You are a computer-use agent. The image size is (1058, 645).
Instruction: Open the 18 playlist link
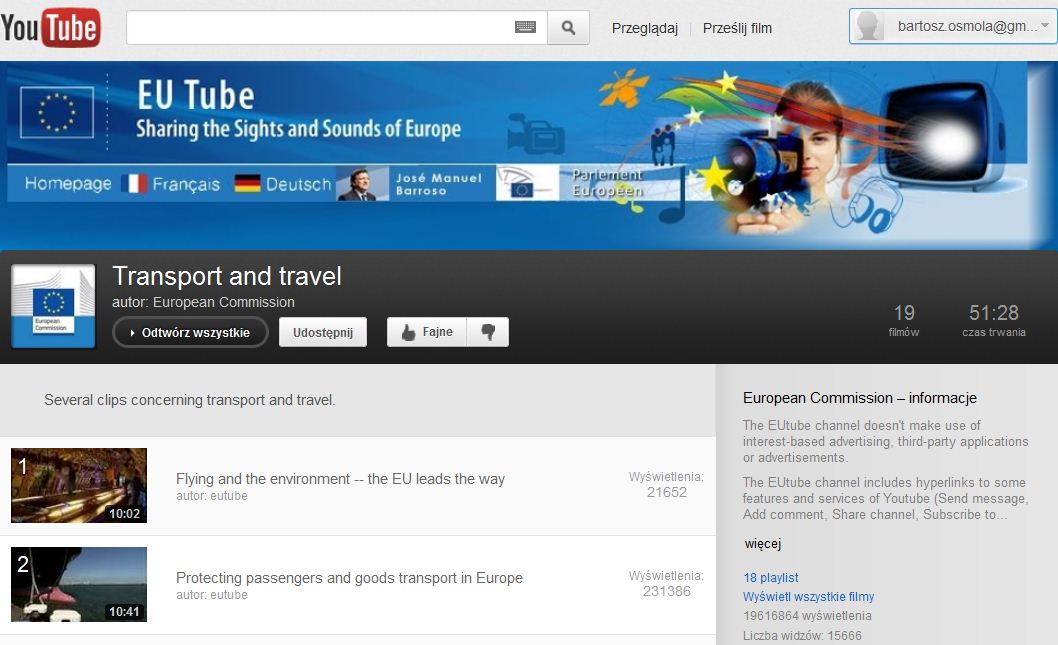pos(771,578)
